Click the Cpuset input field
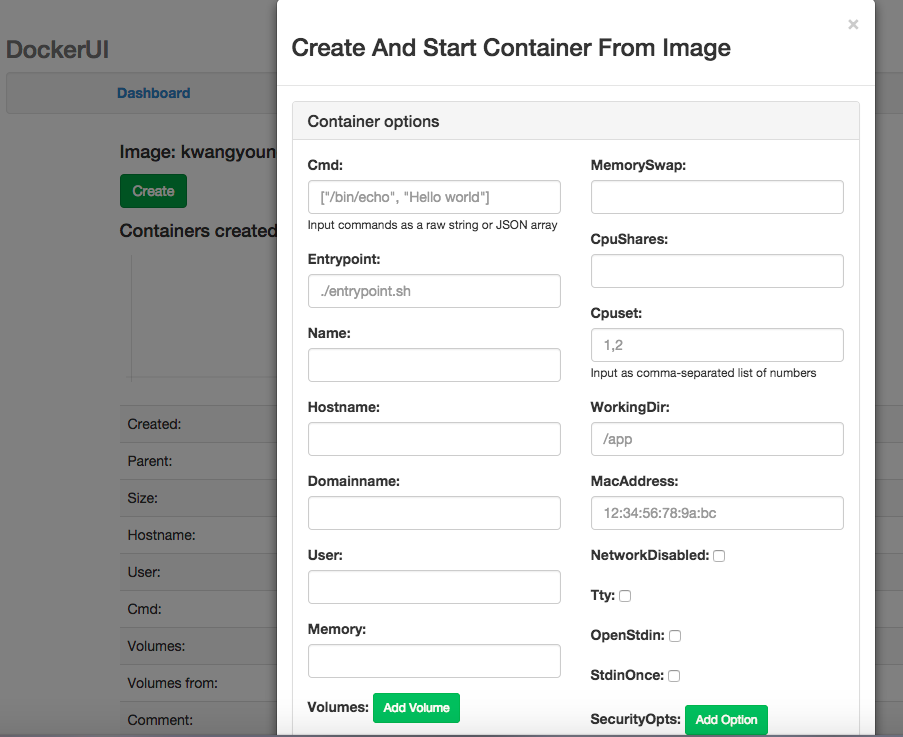This screenshot has width=903, height=737. (x=717, y=345)
